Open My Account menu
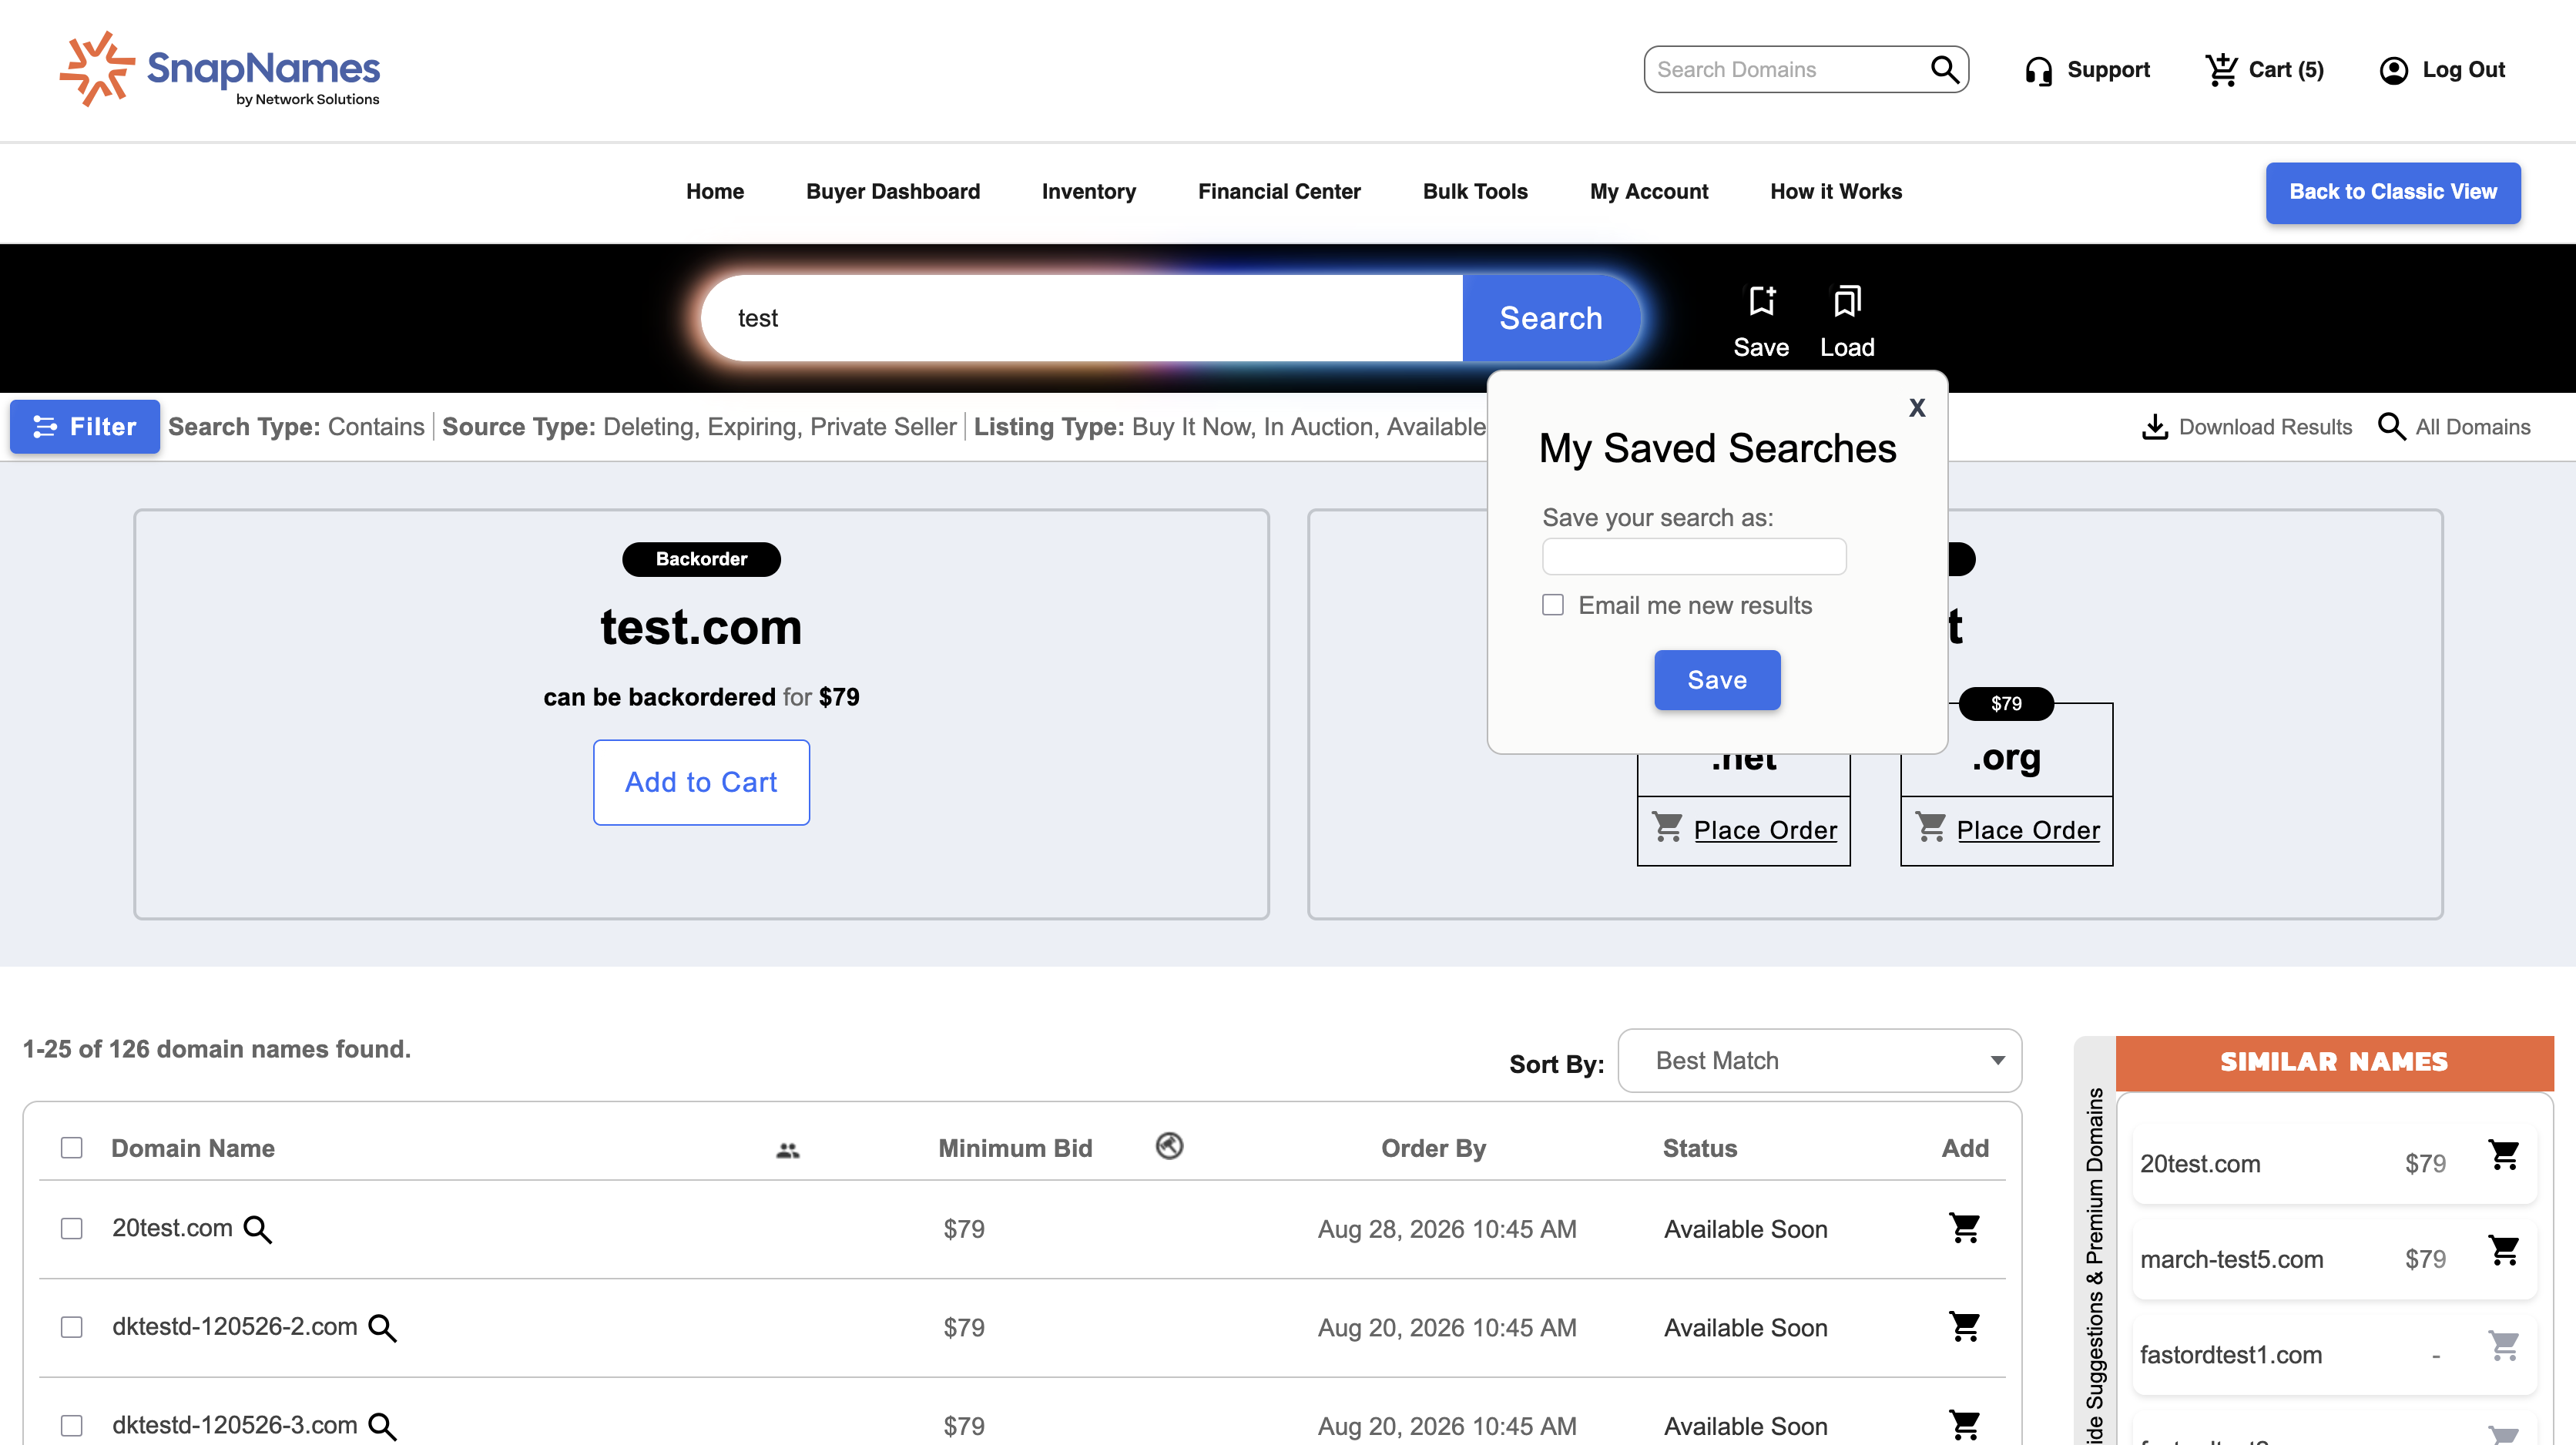The width and height of the screenshot is (2576, 1445). (x=1649, y=191)
